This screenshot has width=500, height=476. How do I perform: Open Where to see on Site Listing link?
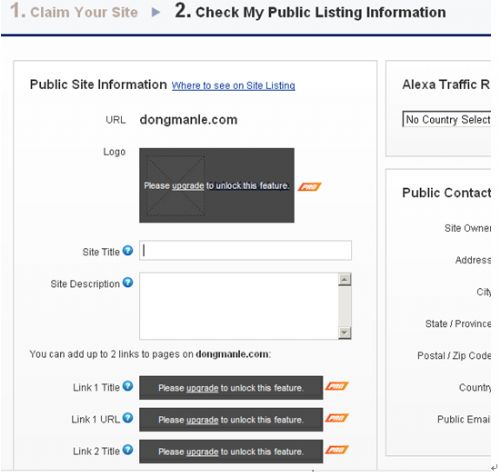coord(233,86)
